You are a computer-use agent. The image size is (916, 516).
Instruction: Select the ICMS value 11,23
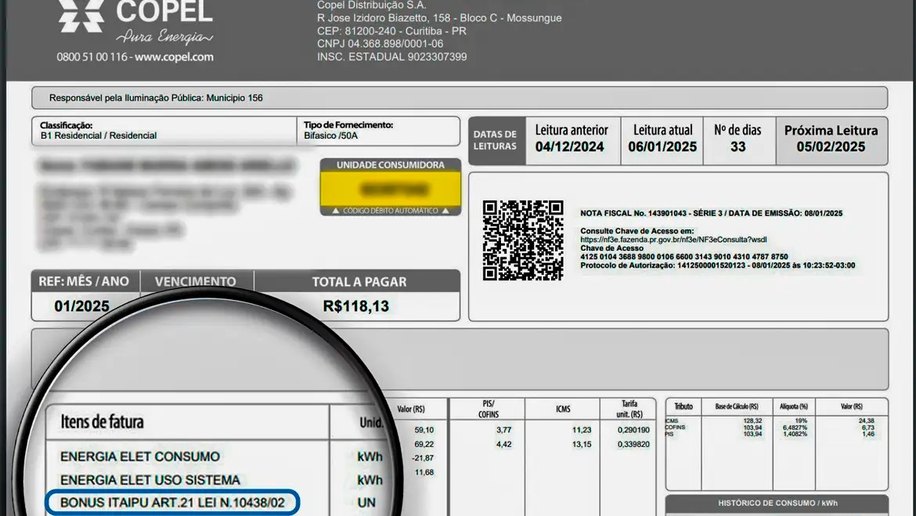pyautogui.click(x=581, y=430)
